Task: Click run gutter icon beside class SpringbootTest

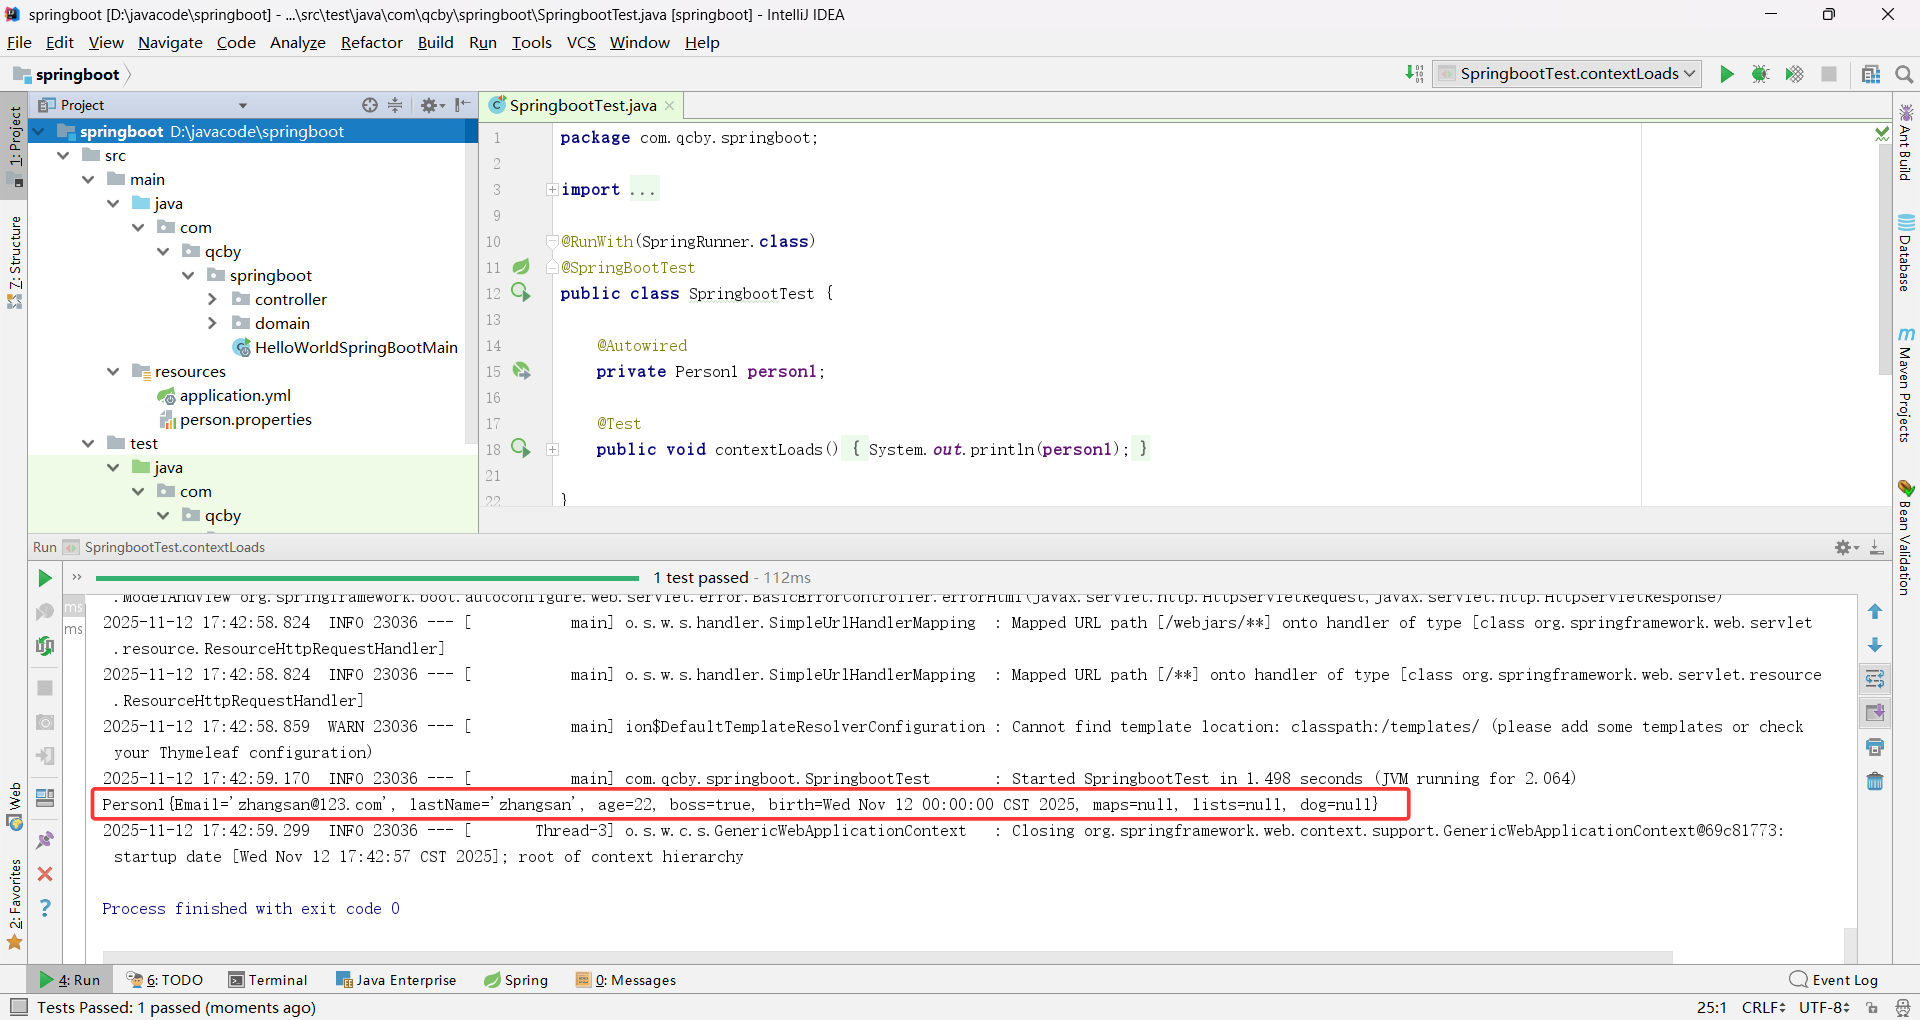Action: tap(521, 292)
